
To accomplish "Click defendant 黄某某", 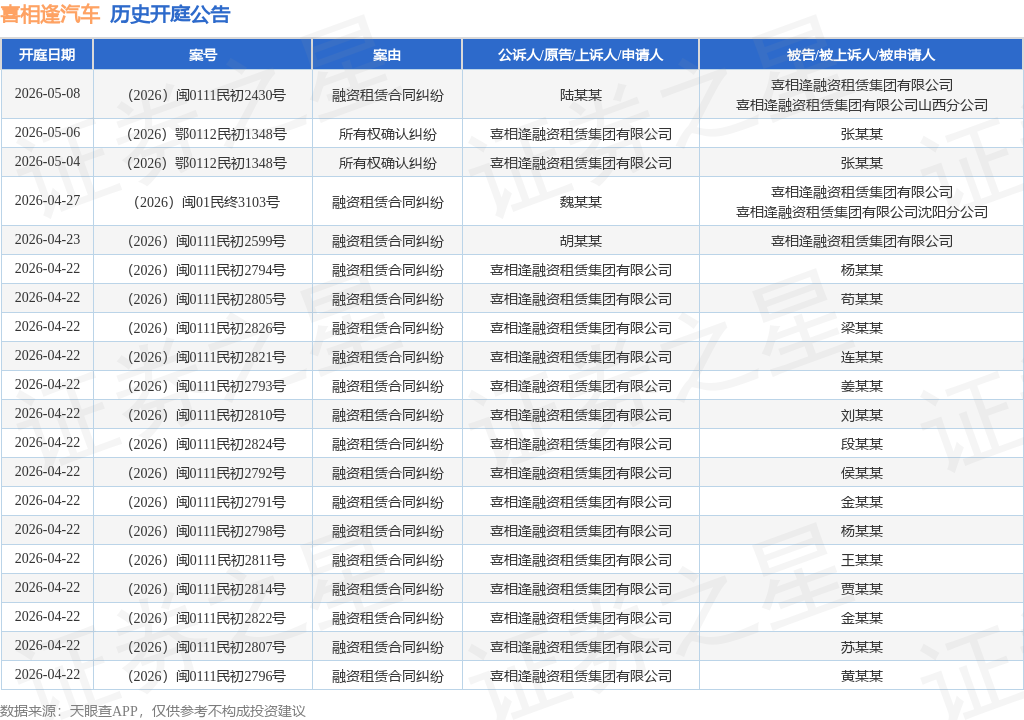I will pyautogui.click(x=861, y=676).
